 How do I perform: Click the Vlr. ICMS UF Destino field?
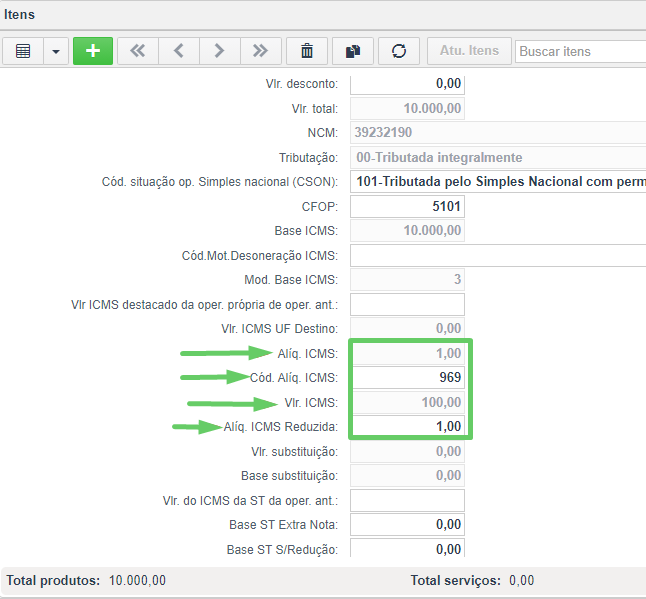pyautogui.click(x=407, y=329)
